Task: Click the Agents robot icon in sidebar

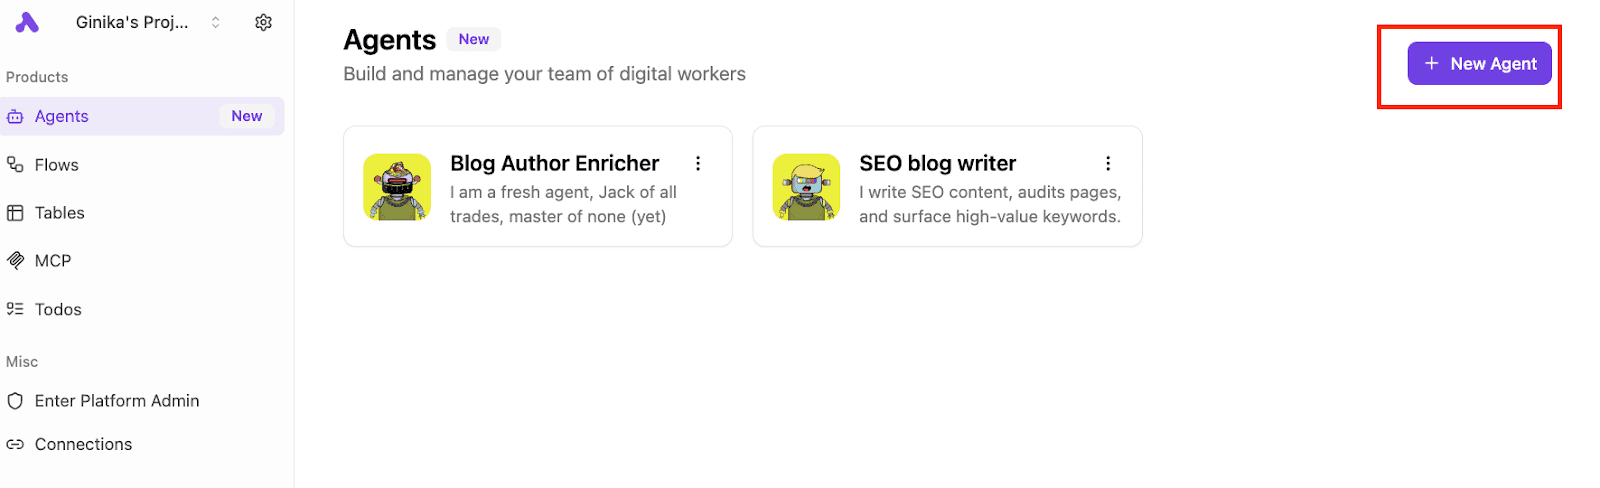Action: click(15, 117)
